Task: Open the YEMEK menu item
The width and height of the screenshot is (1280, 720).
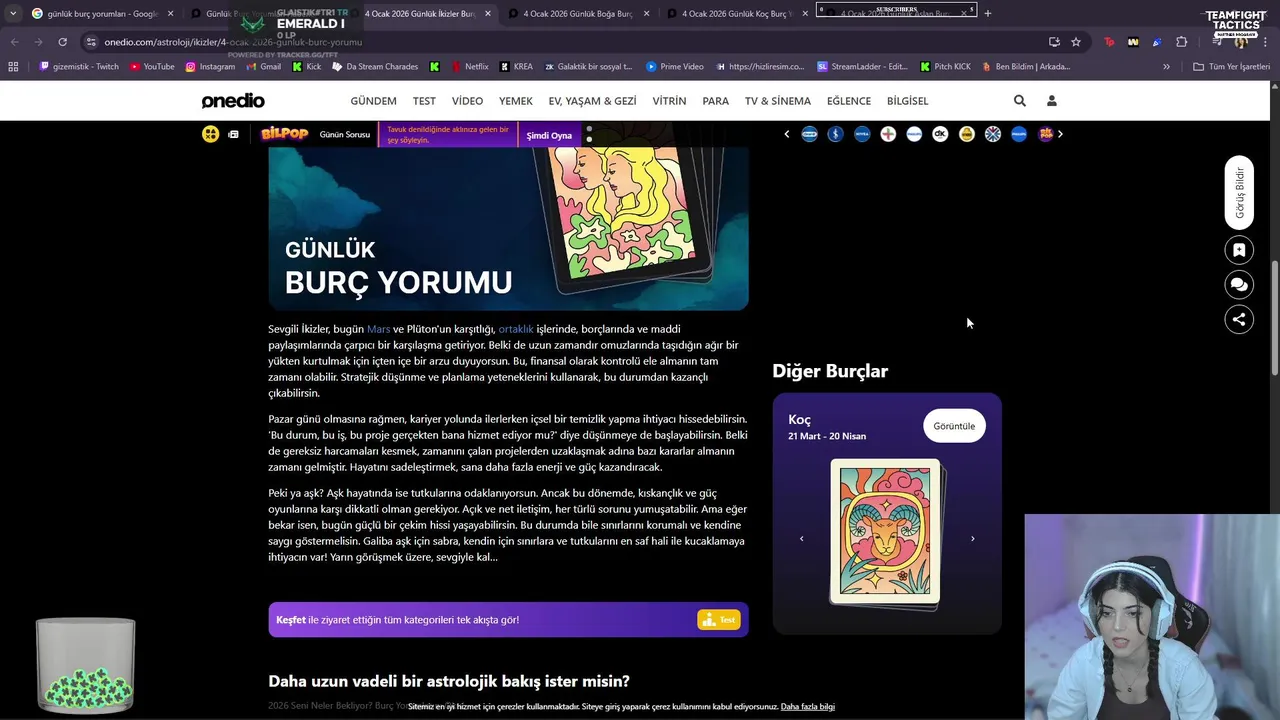Action: click(x=516, y=101)
